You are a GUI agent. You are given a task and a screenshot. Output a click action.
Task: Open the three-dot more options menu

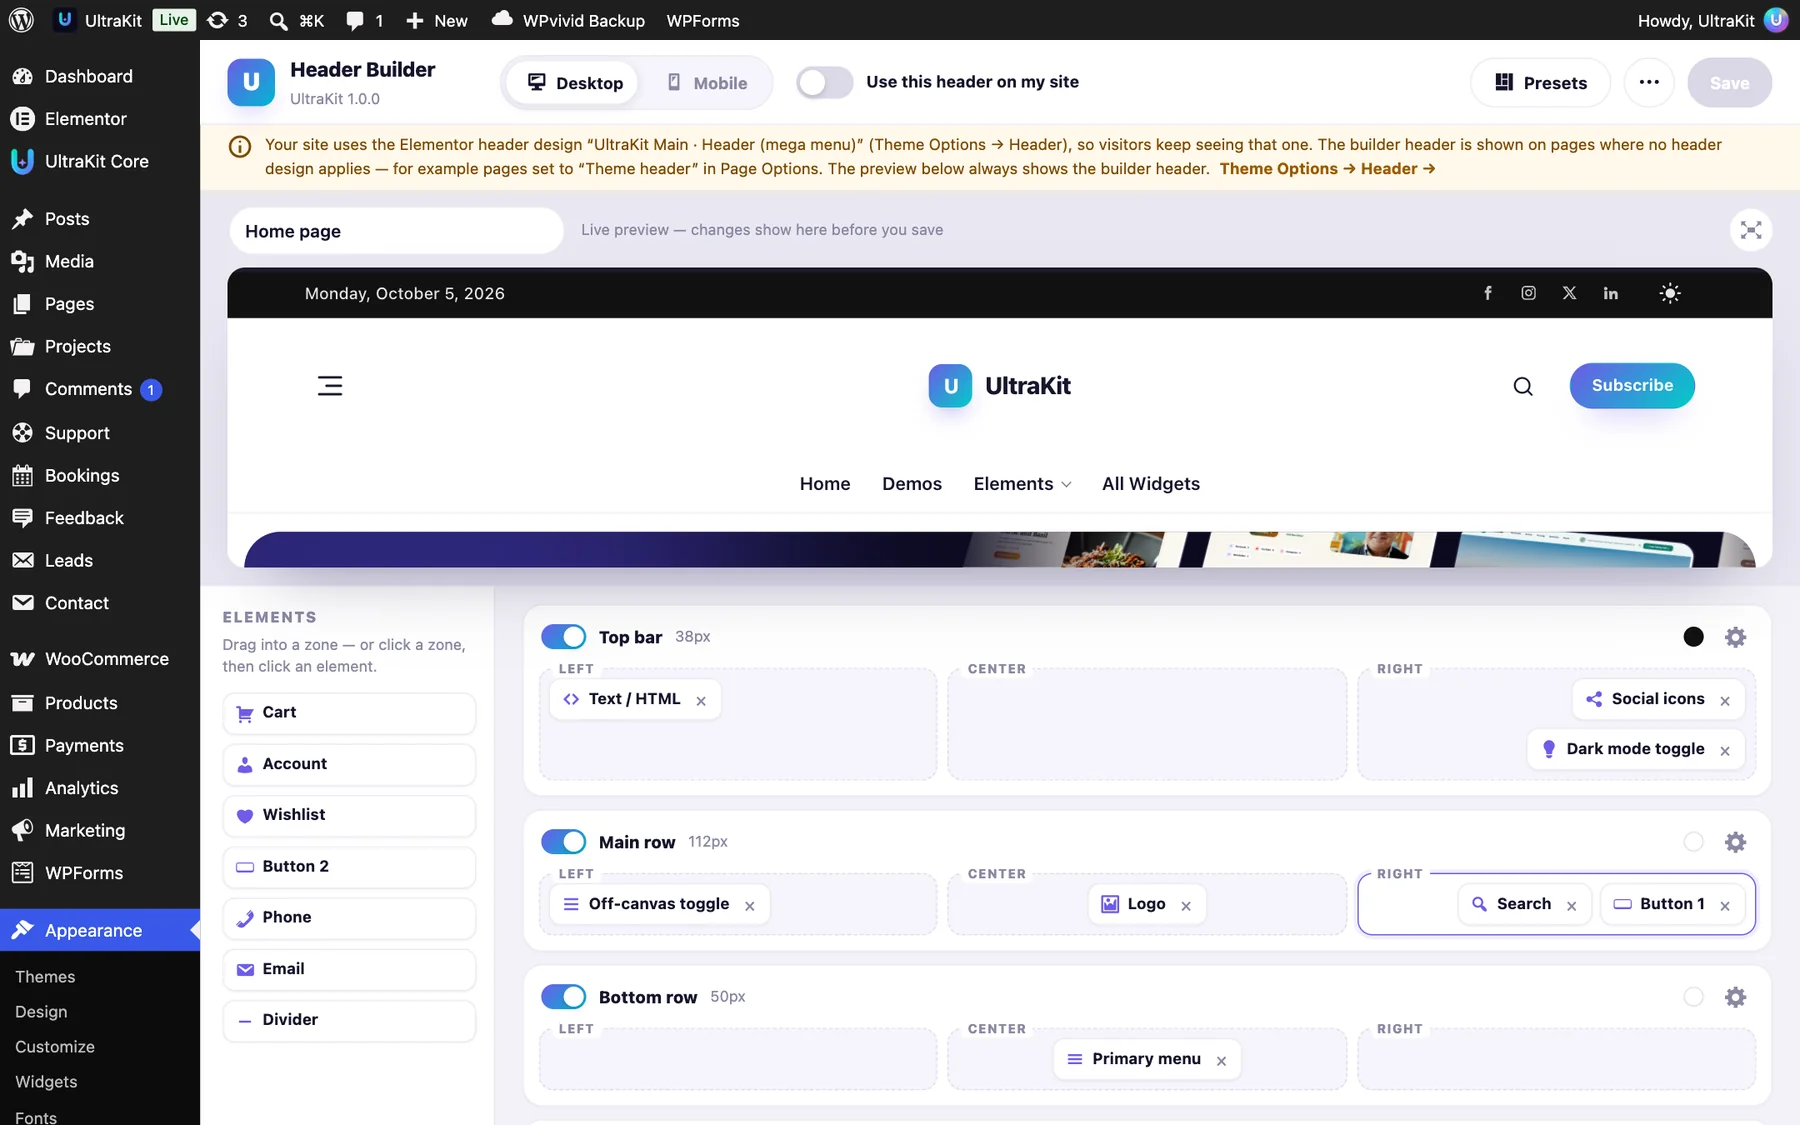pos(1649,82)
